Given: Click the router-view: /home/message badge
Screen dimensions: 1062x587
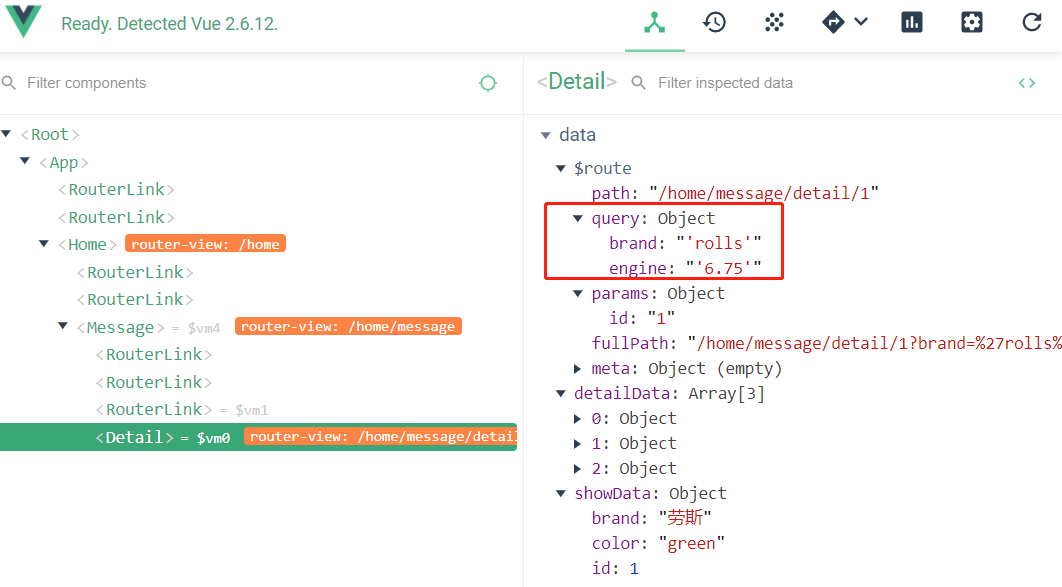Looking at the screenshot, I should click(348, 326).
